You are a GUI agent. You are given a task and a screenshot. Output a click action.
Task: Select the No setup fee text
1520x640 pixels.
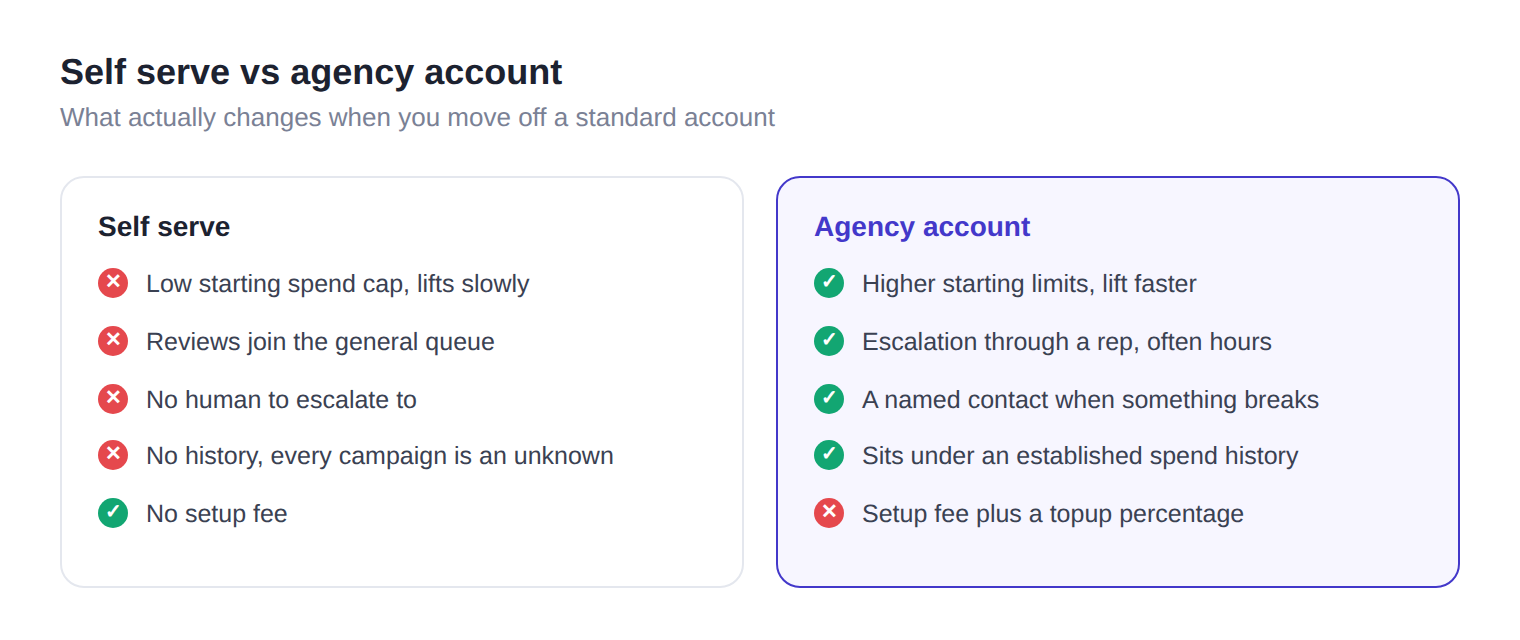pyautogui.click(x=217, y=514)
